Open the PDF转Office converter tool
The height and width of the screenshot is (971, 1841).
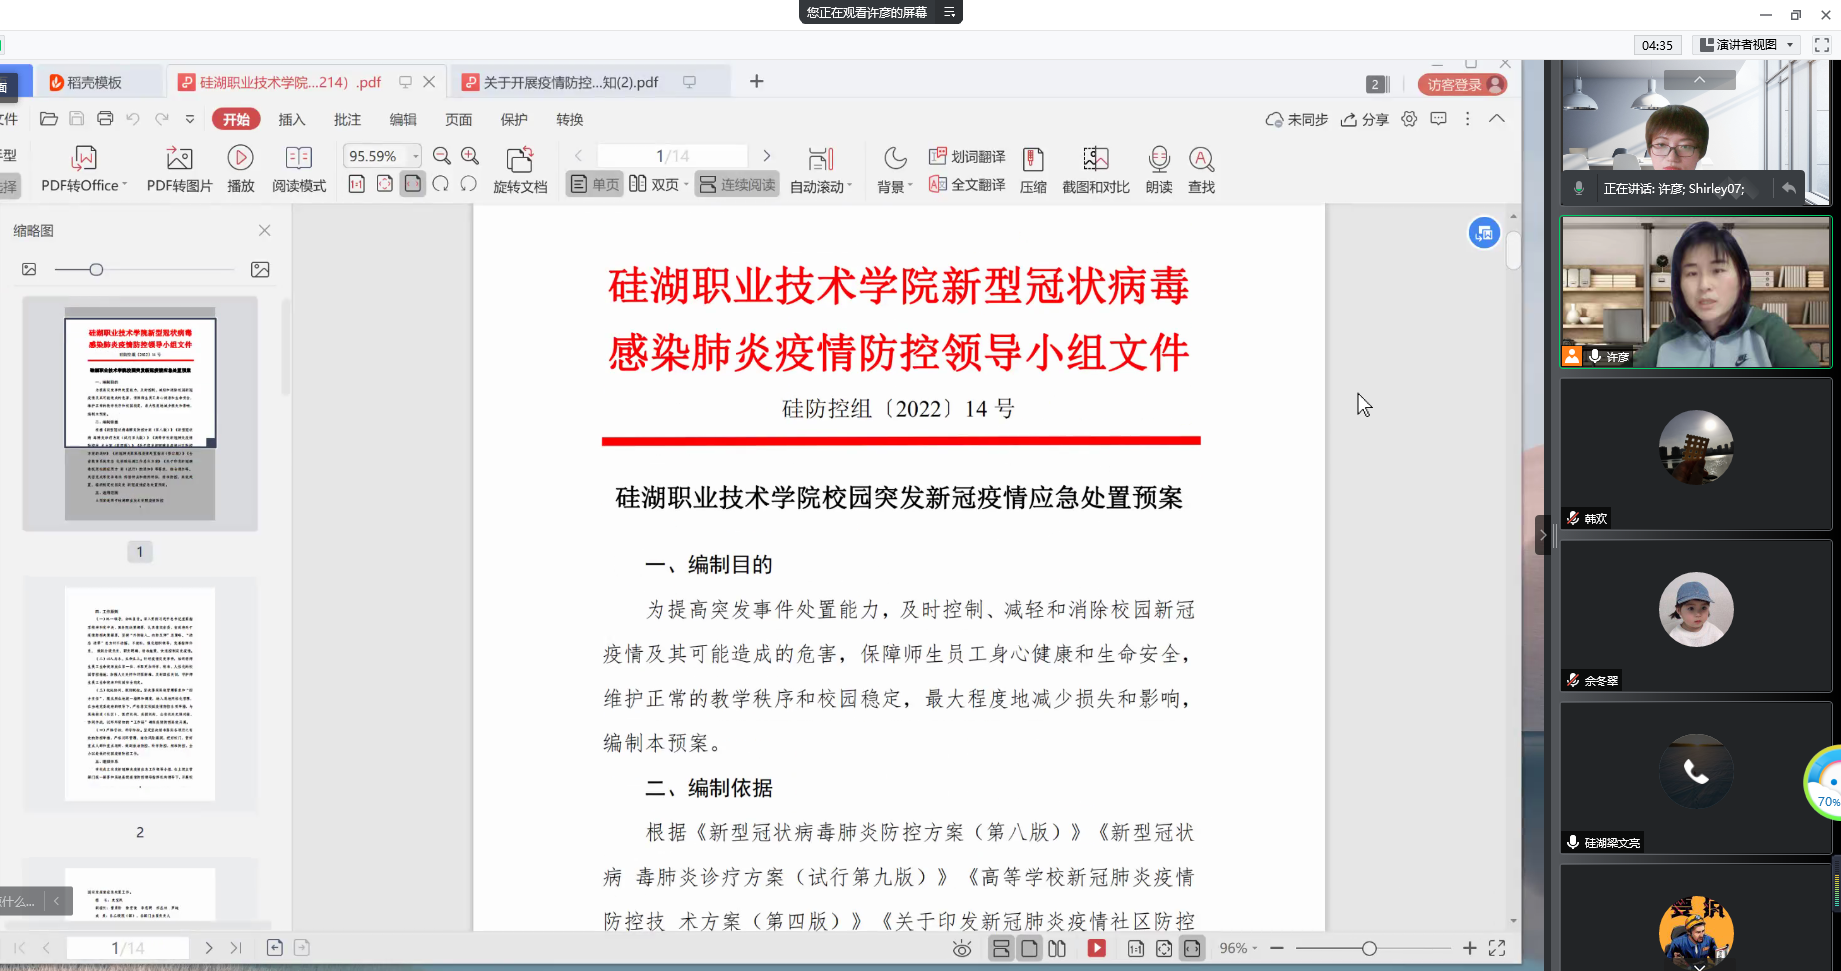tap(84, 169)
